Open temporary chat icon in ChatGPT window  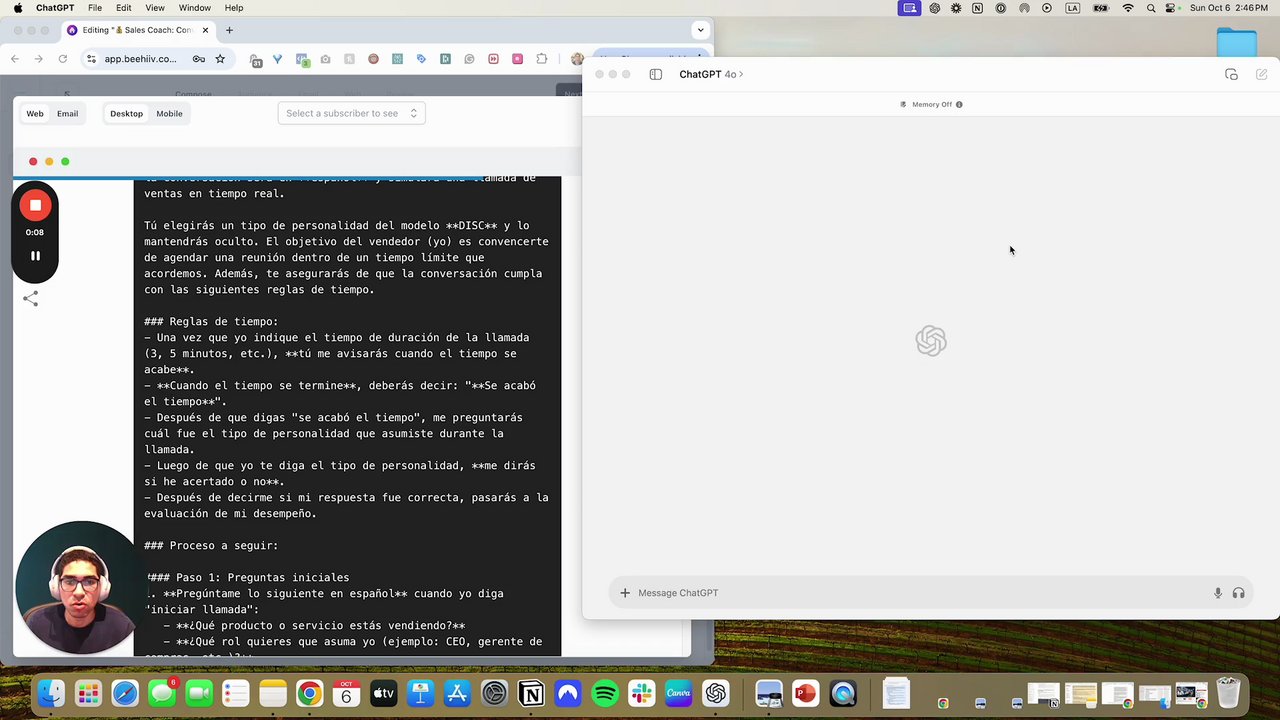(1231, 74)
